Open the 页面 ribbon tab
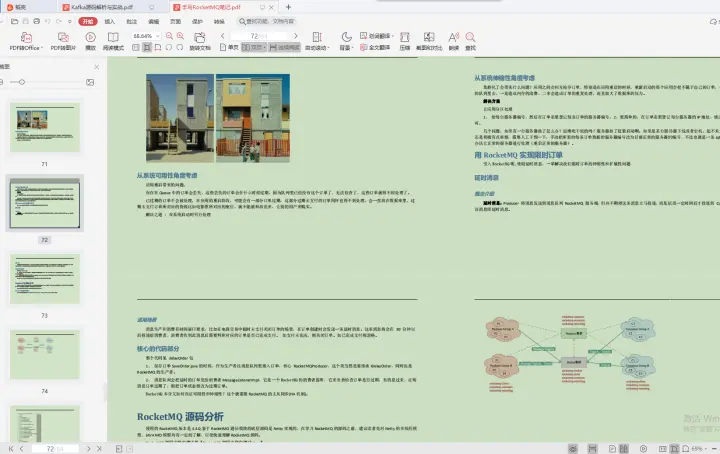The height and width of the screenshot is (454, 720). [175, 21]
